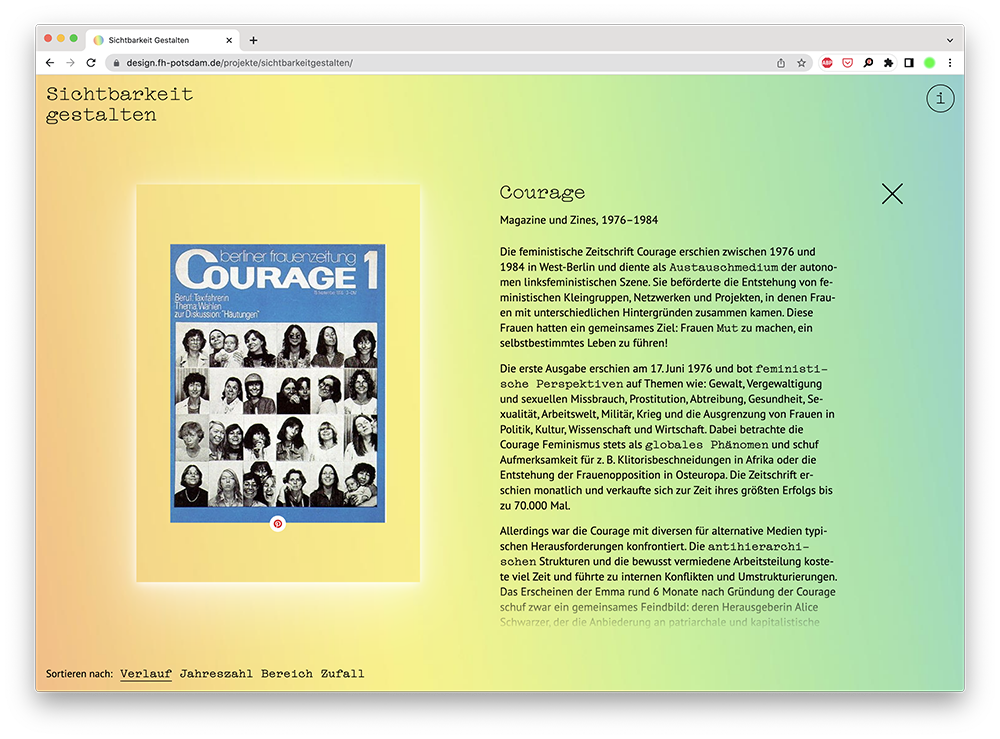Viewport: 1000px width, 739px height.
Task: Open the info circle icon
Action: 940,99
